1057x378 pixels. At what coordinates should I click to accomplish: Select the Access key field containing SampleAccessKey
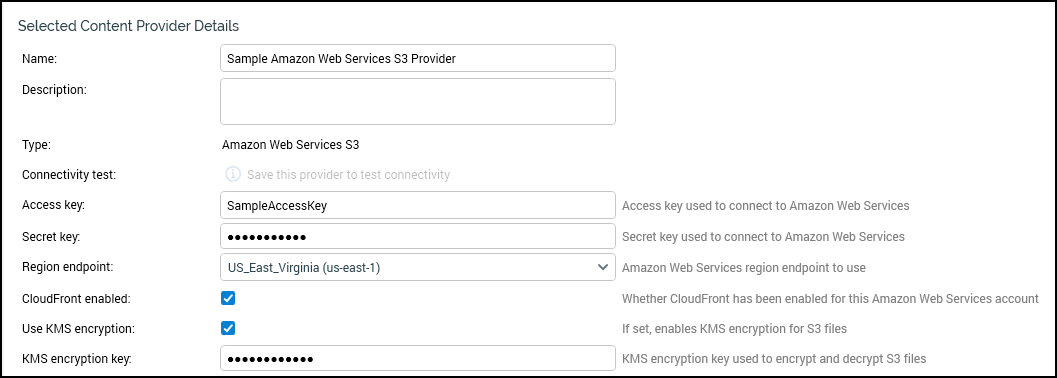pos(418,205)
